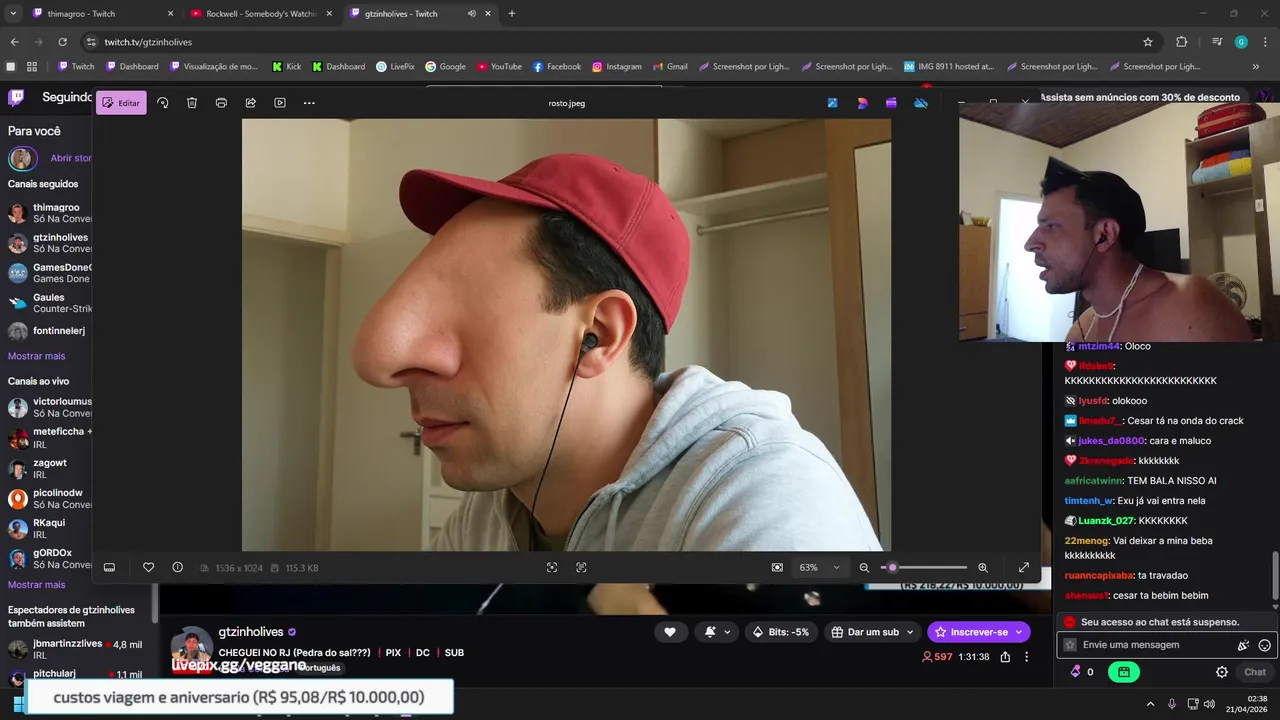
Task: Open chat settings gear
Action: pos(1222,672)
